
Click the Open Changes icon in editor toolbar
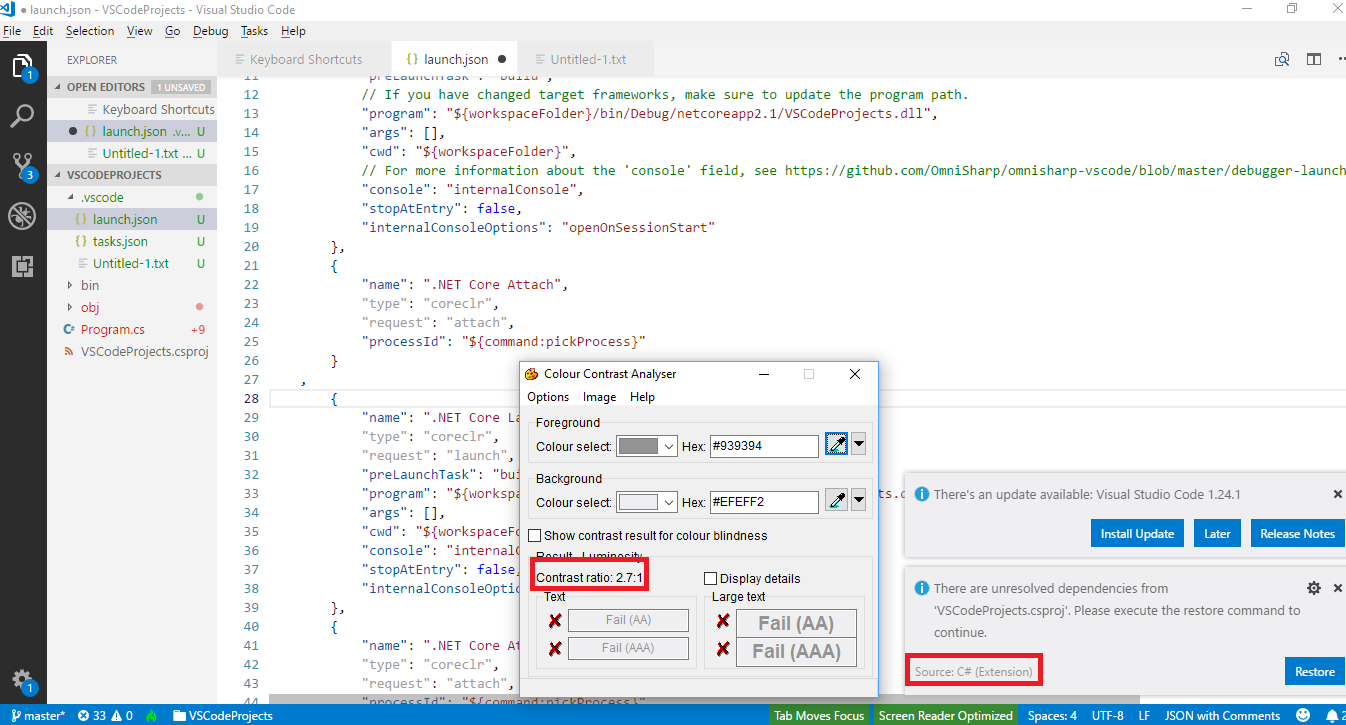1282,59
